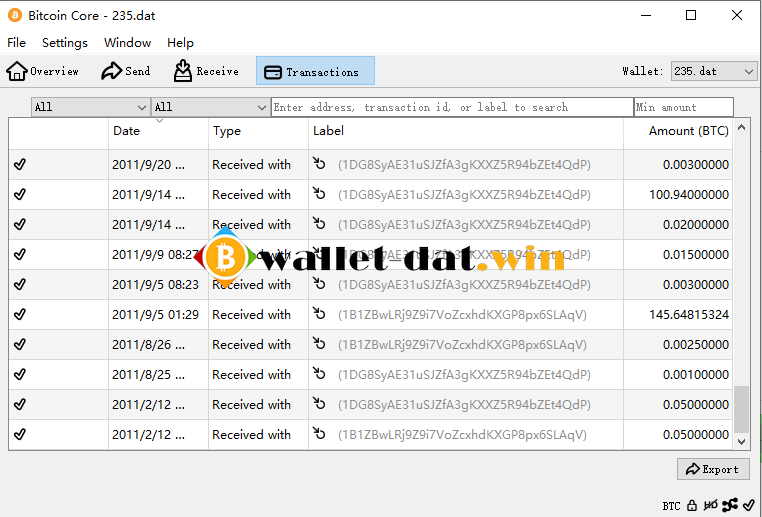762x517 pixels.
Task: Click confirmed checkmark of the 0.02000000 transaction
Action: (20, 224)
